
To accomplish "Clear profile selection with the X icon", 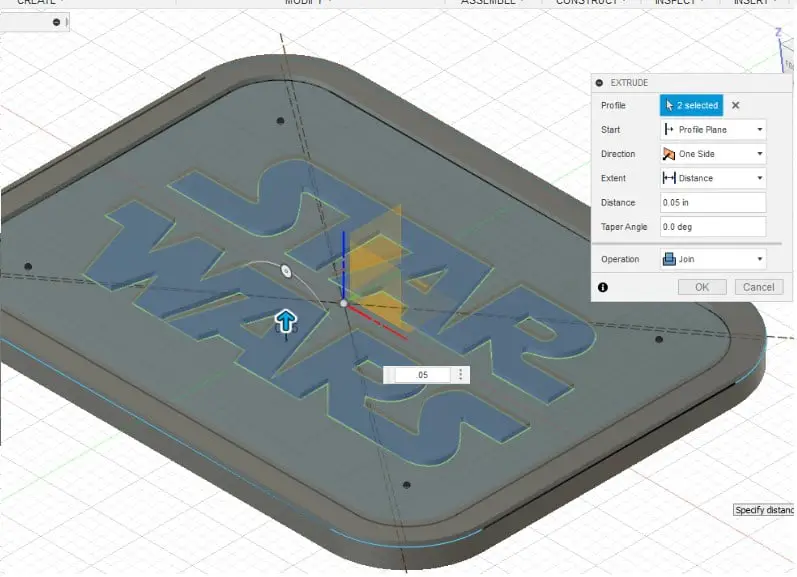I will pyautogui.click(x=735, y=105).
